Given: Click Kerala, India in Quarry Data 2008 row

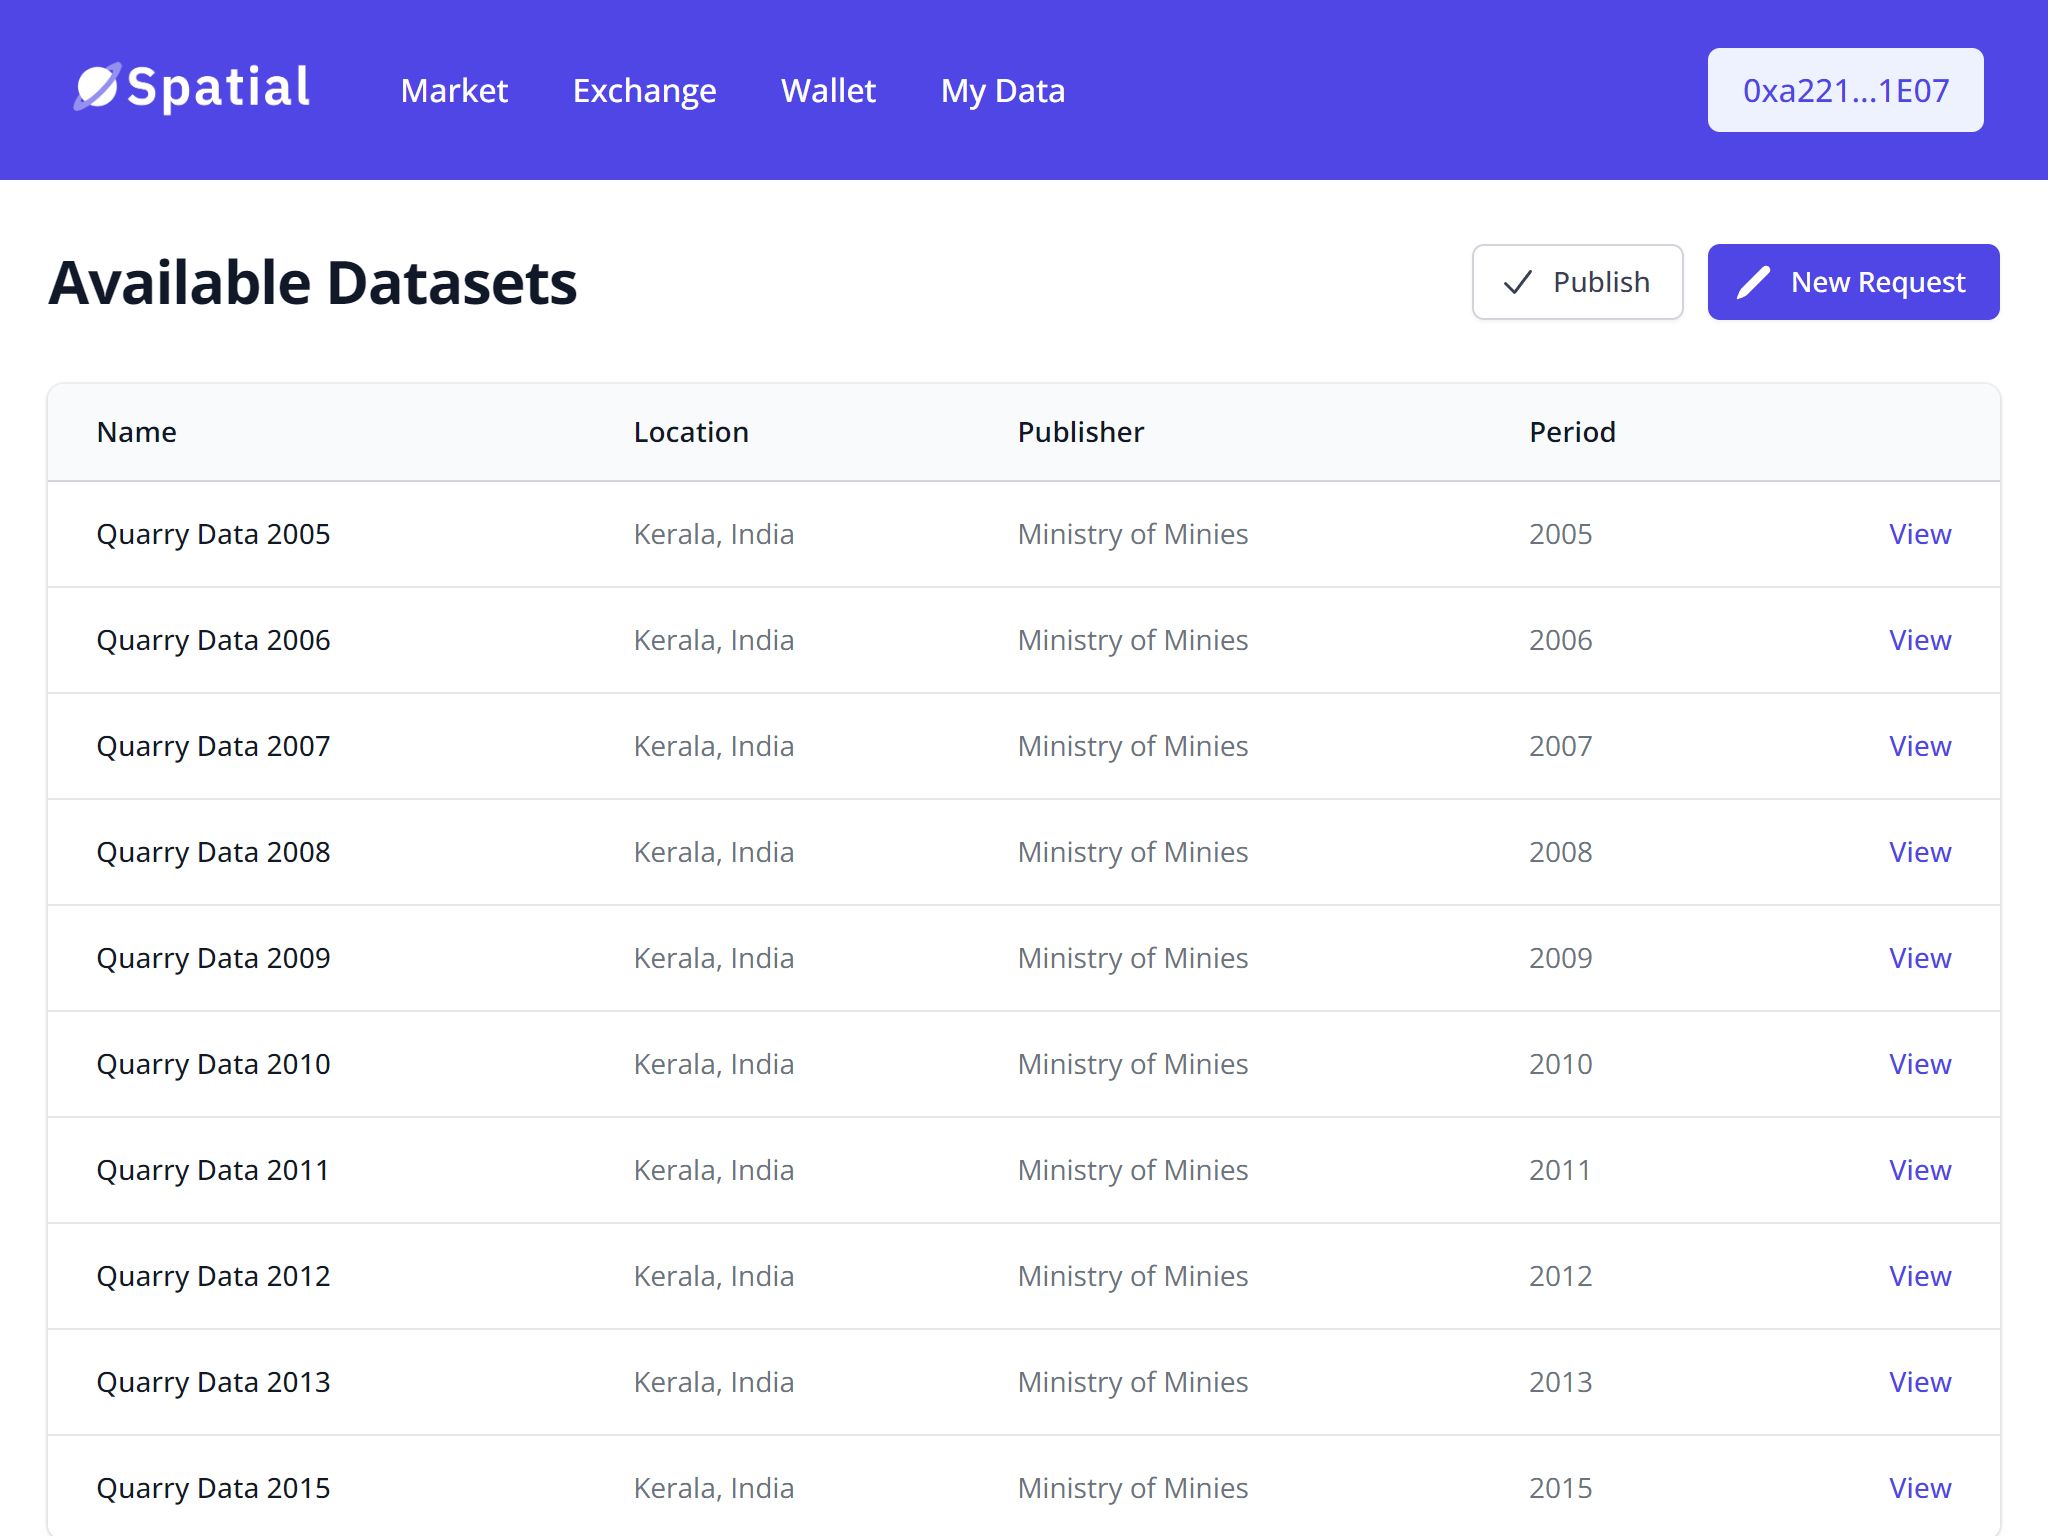Looking at the screenshot, I should [714, 852].
